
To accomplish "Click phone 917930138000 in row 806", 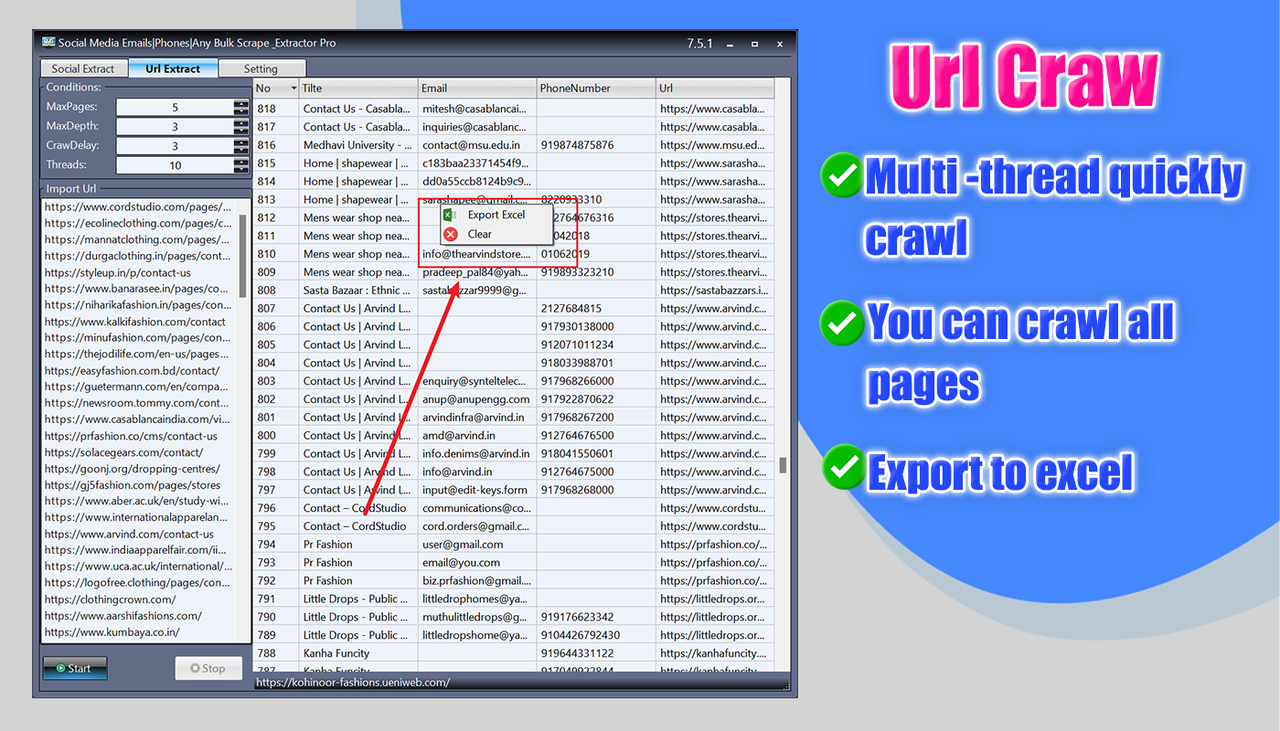I will coord(577,326).
